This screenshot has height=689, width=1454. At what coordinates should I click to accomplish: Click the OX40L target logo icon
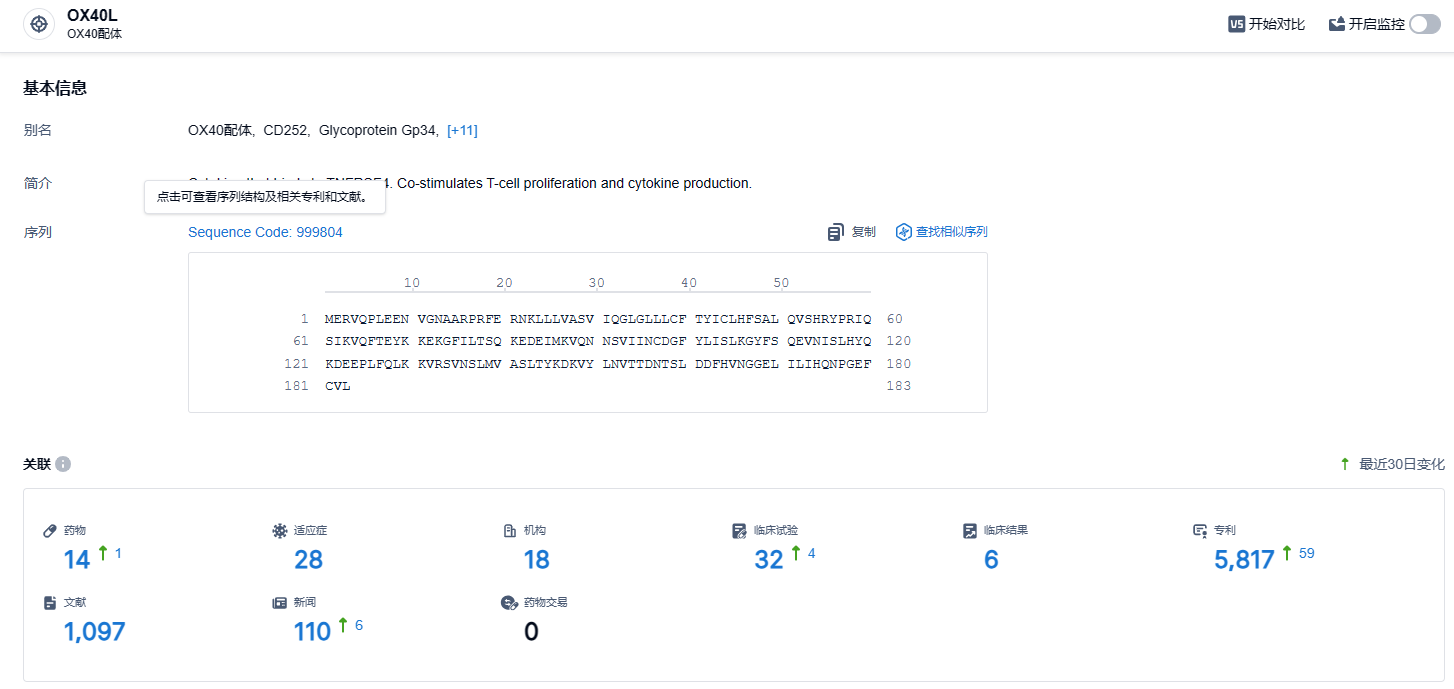pyautogui.click(x=39, y=24)
